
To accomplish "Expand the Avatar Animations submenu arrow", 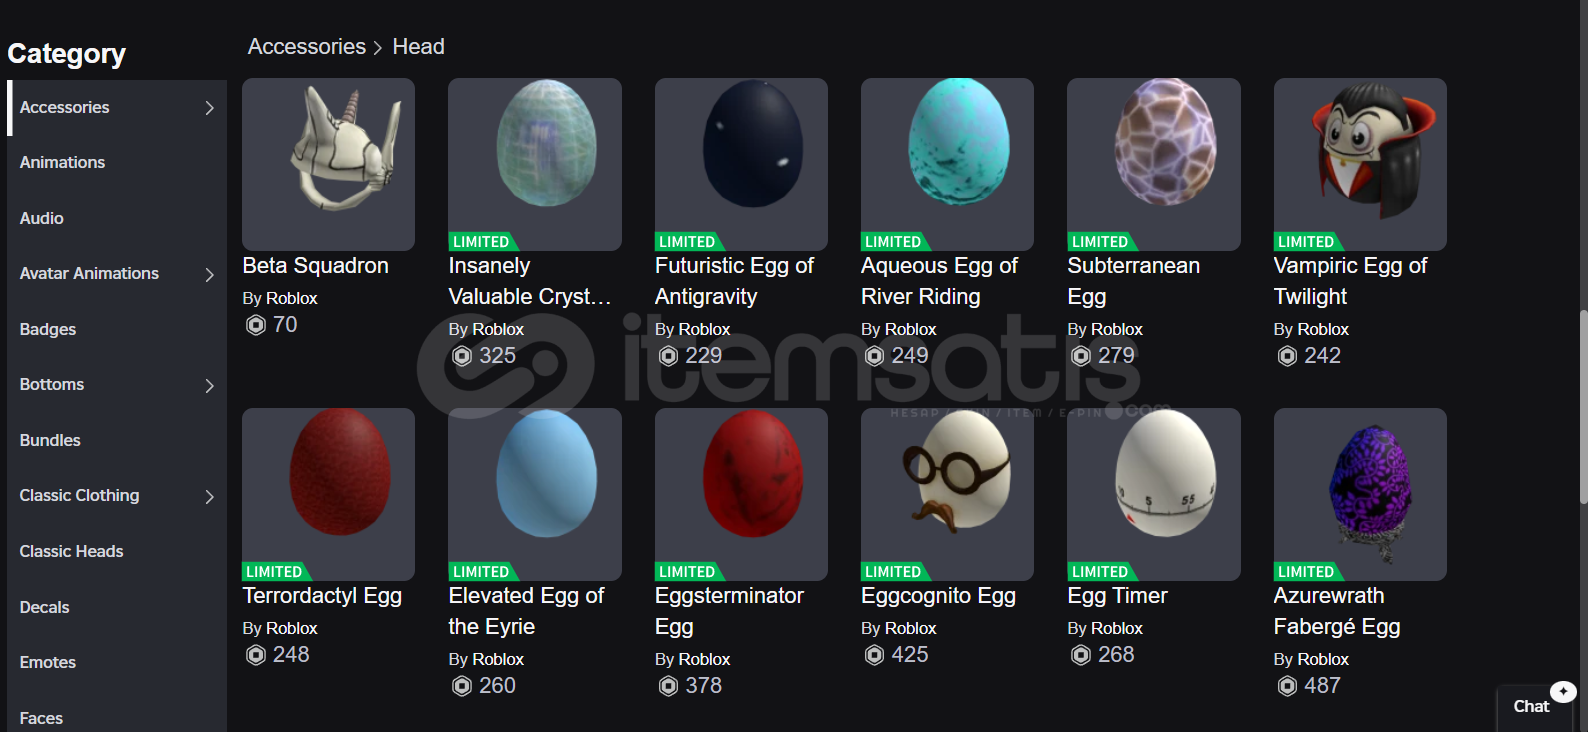I will pos(209,274).
